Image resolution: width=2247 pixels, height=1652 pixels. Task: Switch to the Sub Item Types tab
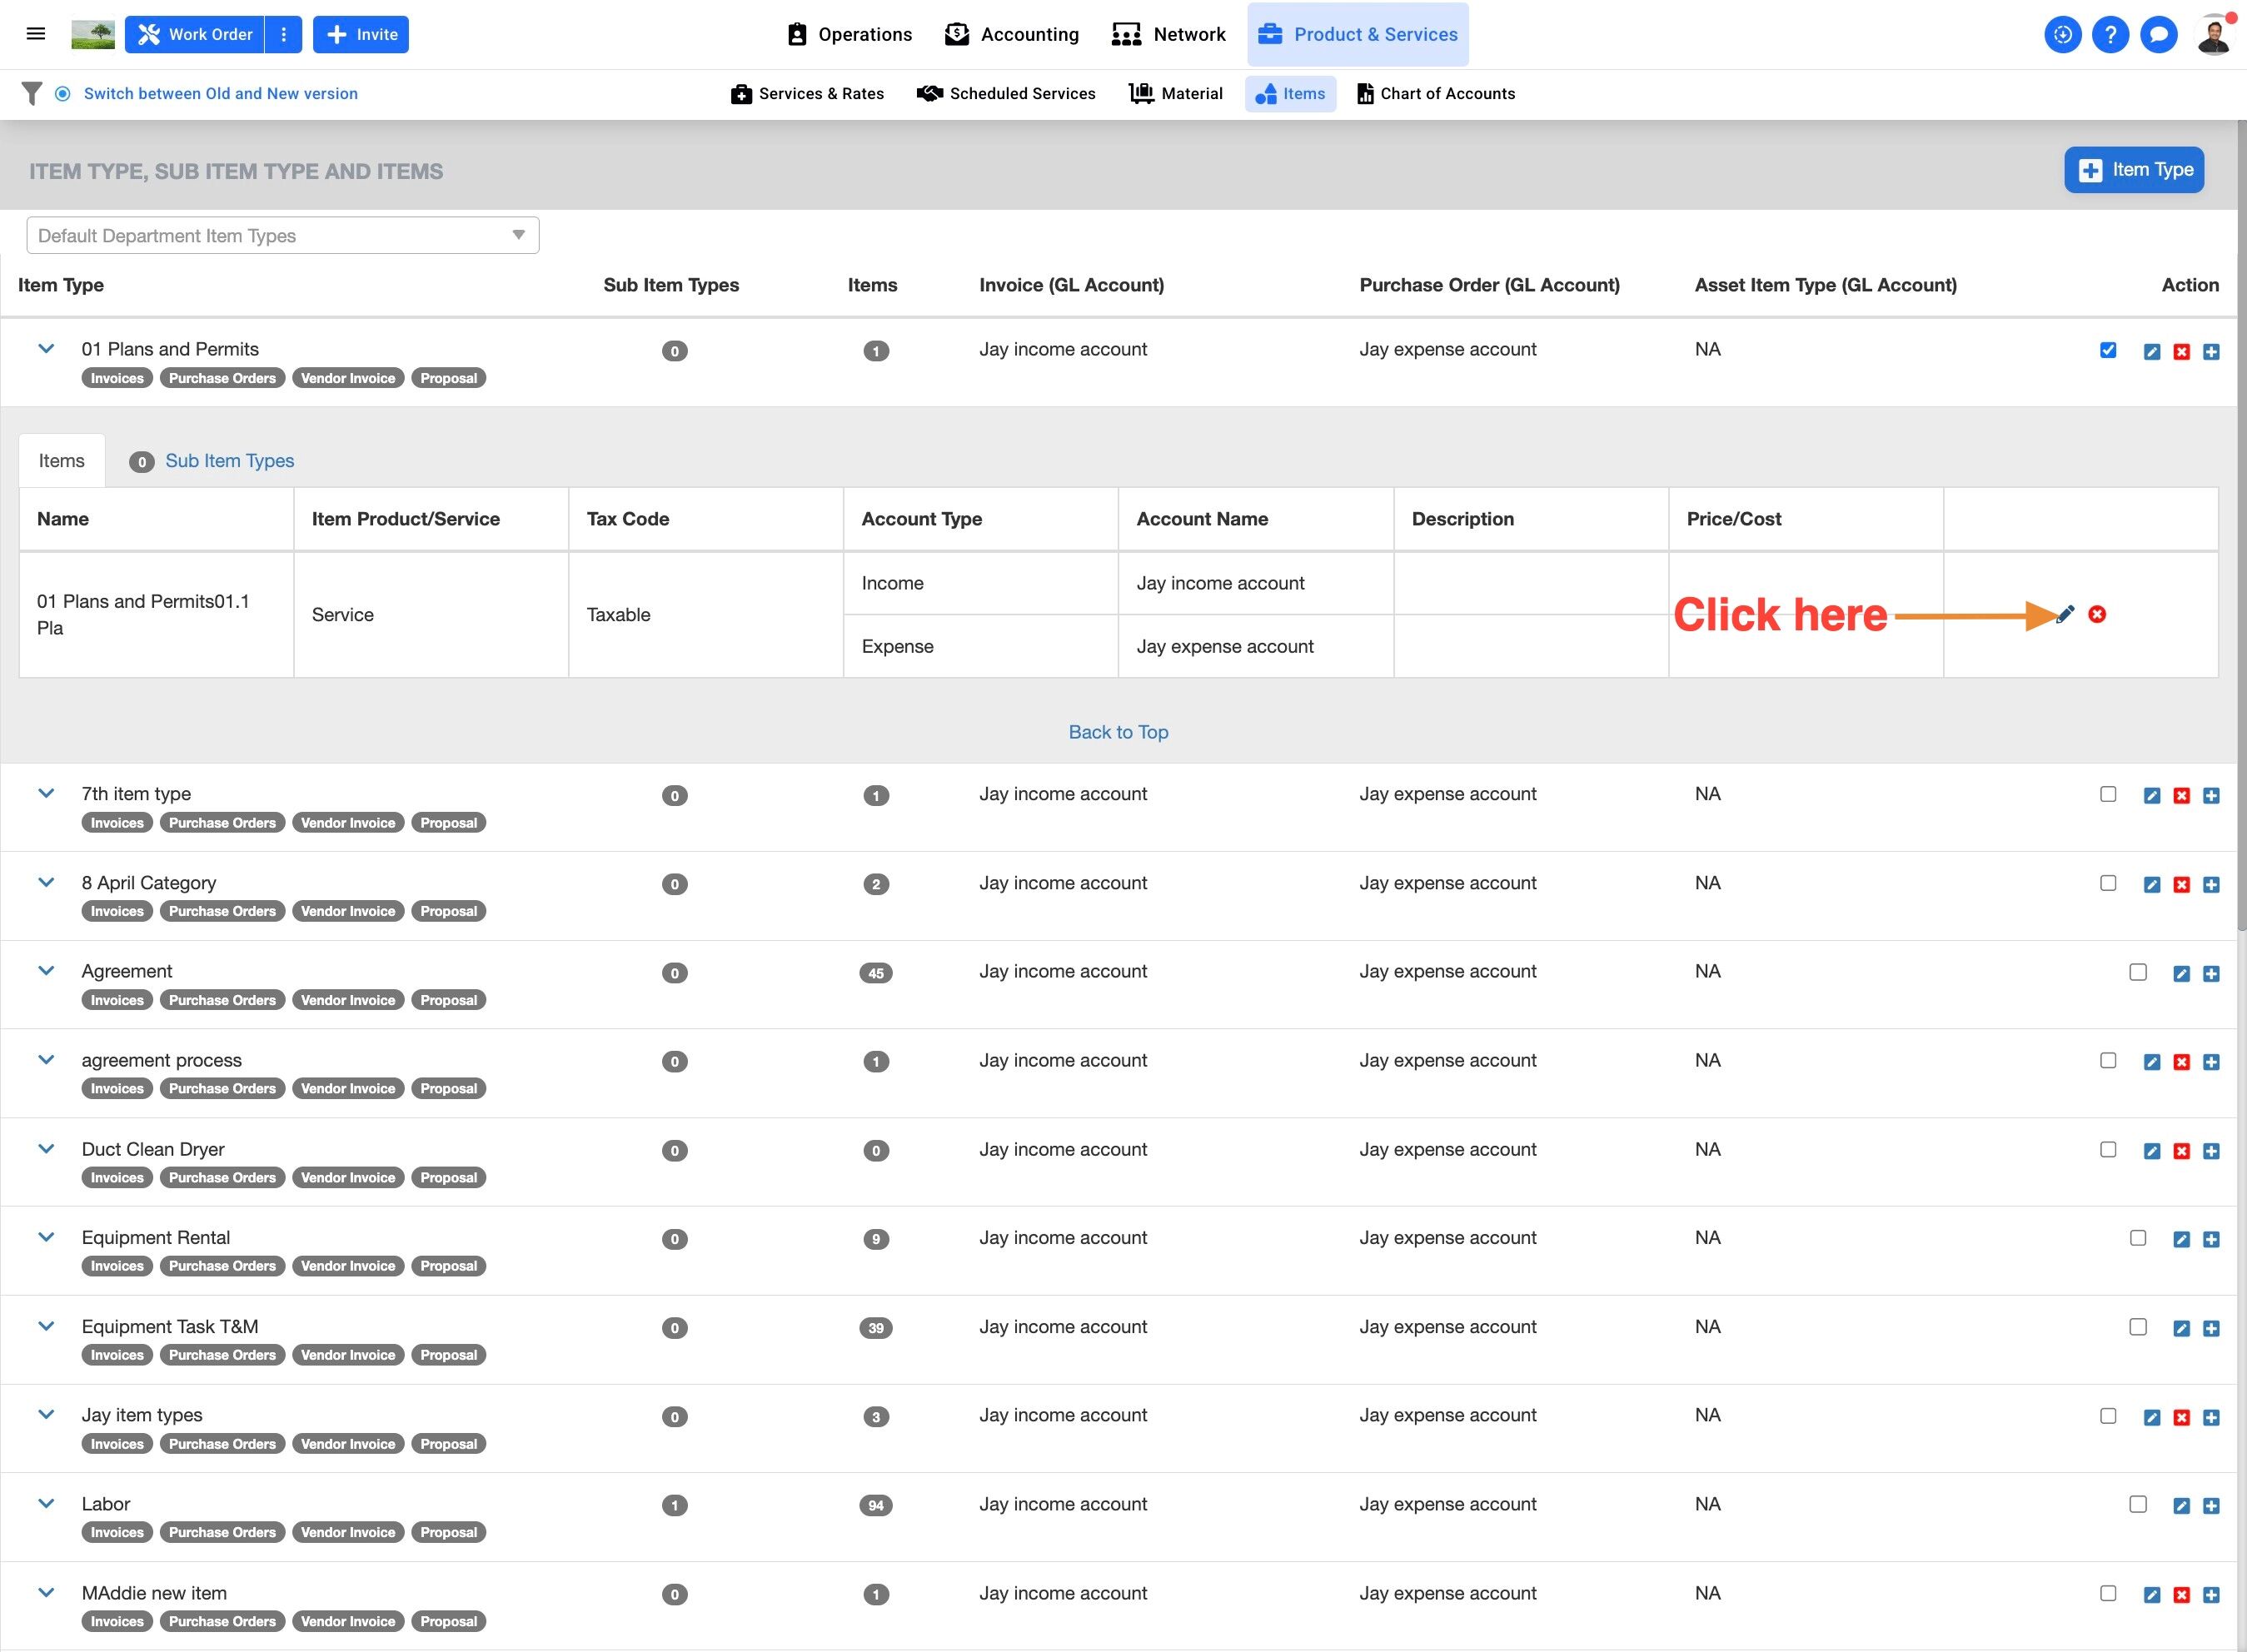click(x=229, y=461)
